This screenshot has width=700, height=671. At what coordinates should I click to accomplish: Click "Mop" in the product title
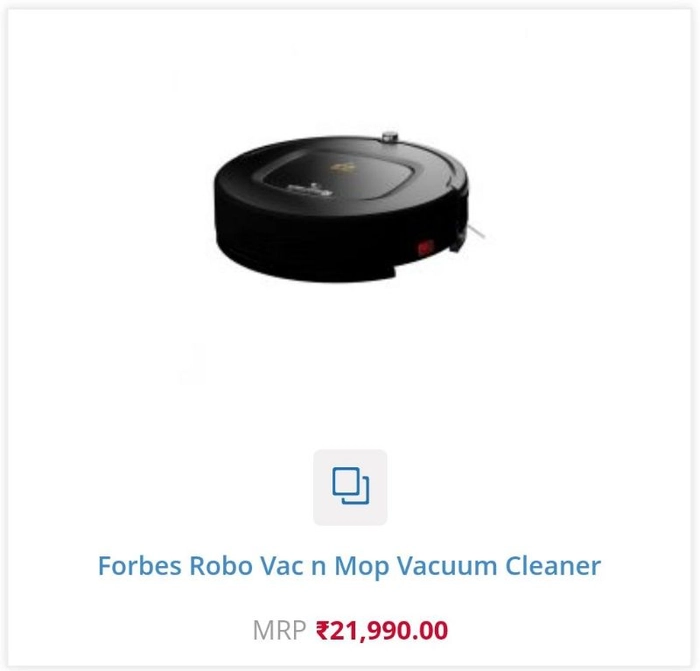point(362,567)
